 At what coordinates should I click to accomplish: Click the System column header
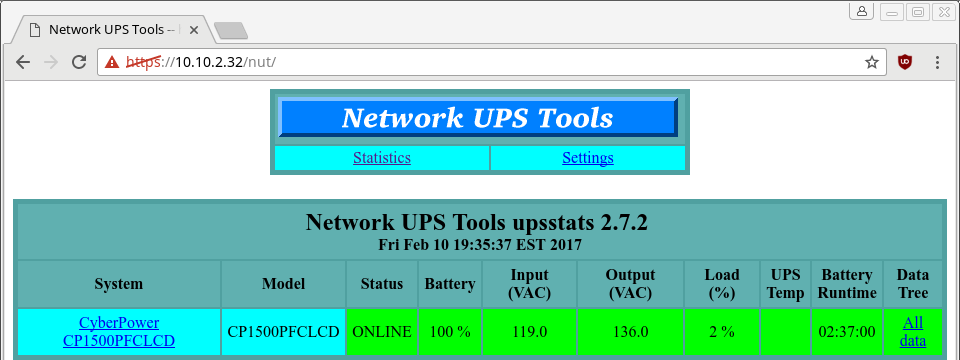(119, 284)
